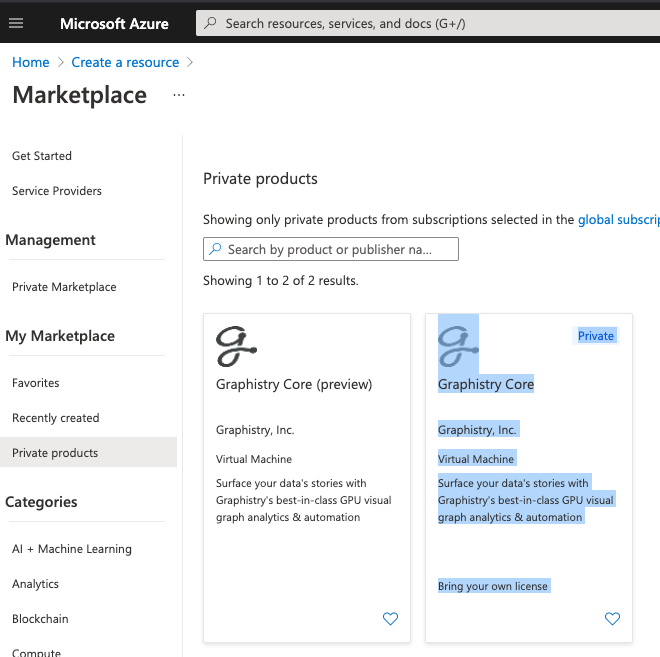Open Recently created list
This screenshot has height=657, width=660.
coord(56,418)
